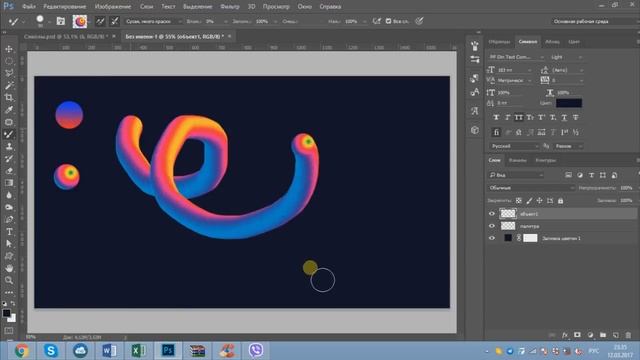Open the font size dropdown
640x360 pixels.
(514, 70)
